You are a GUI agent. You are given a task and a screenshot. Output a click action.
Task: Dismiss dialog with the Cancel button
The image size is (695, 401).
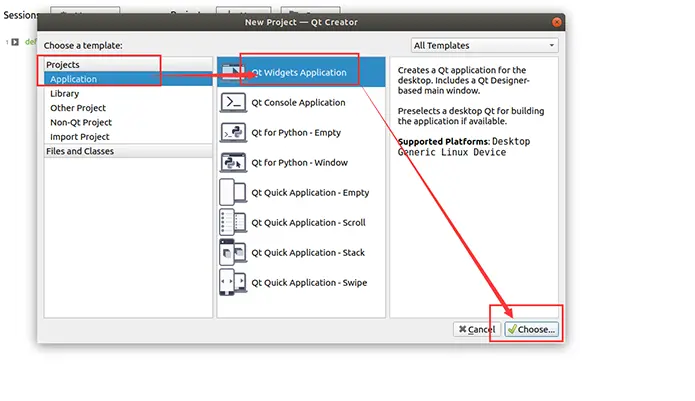point(477,329)
